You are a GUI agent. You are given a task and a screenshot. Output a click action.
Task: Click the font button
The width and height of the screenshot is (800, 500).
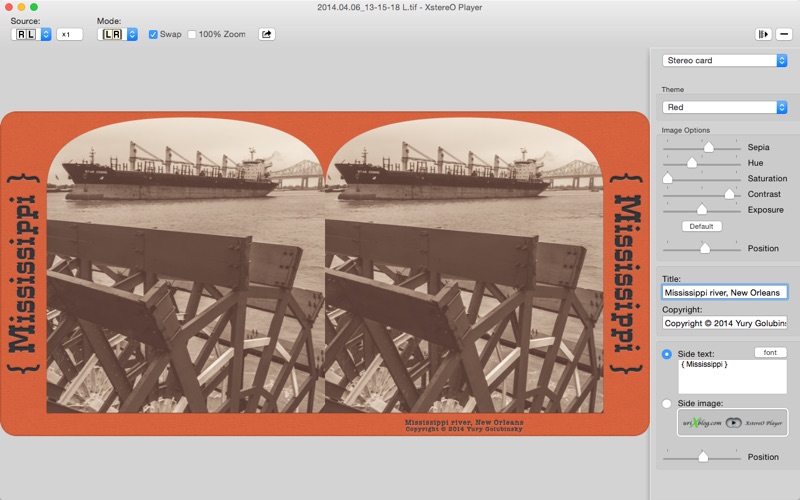770,353
